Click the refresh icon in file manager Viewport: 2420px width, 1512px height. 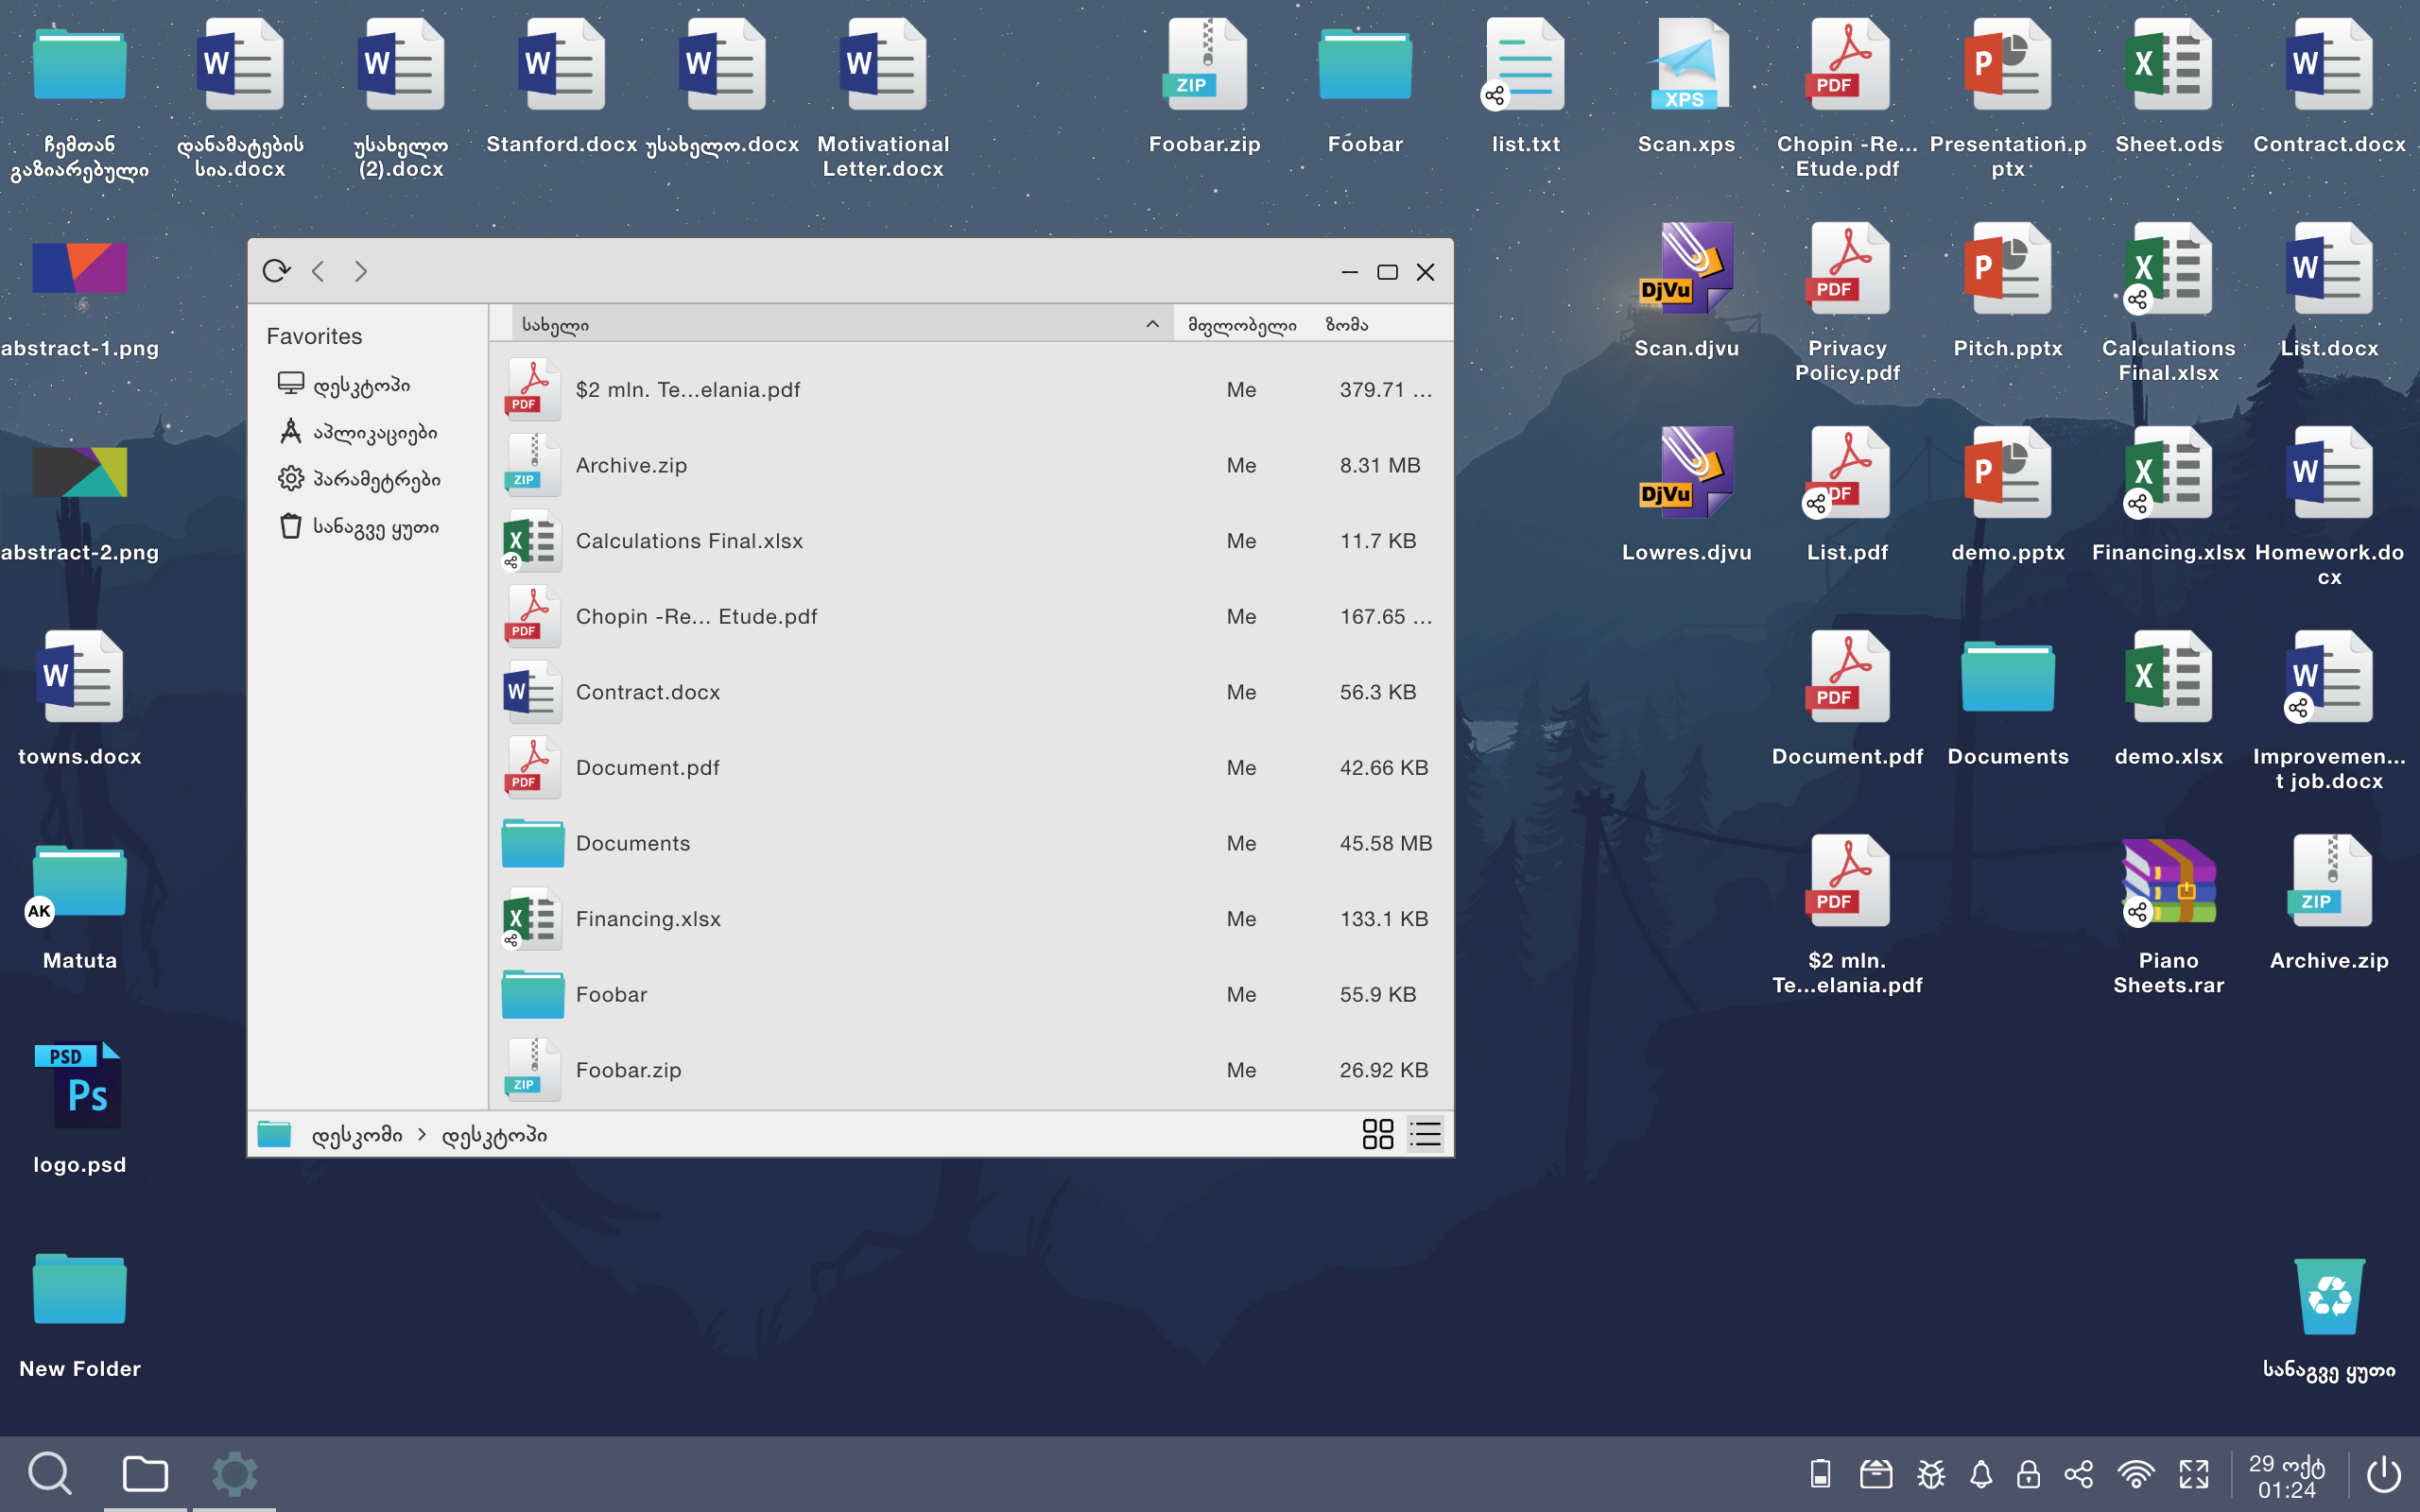(x=276, y=271)
